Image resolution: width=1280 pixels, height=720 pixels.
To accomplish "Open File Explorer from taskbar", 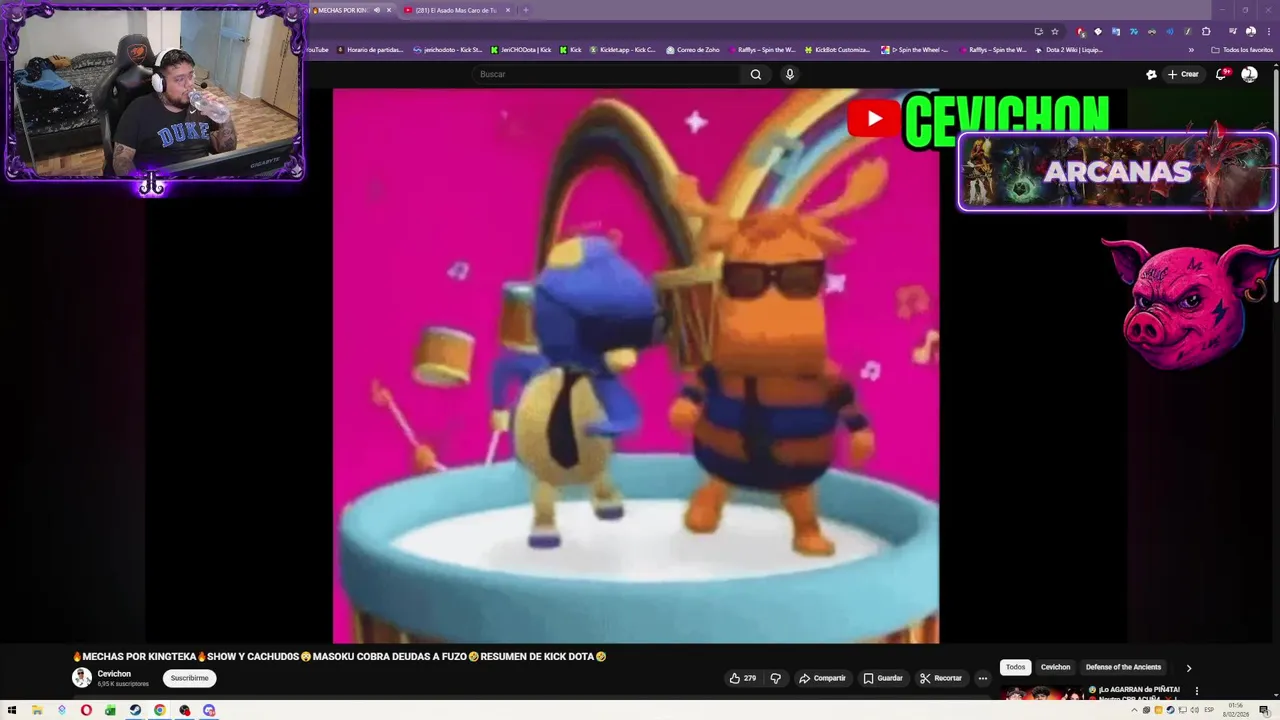I will pyautogui.click(x=37, y=710).
